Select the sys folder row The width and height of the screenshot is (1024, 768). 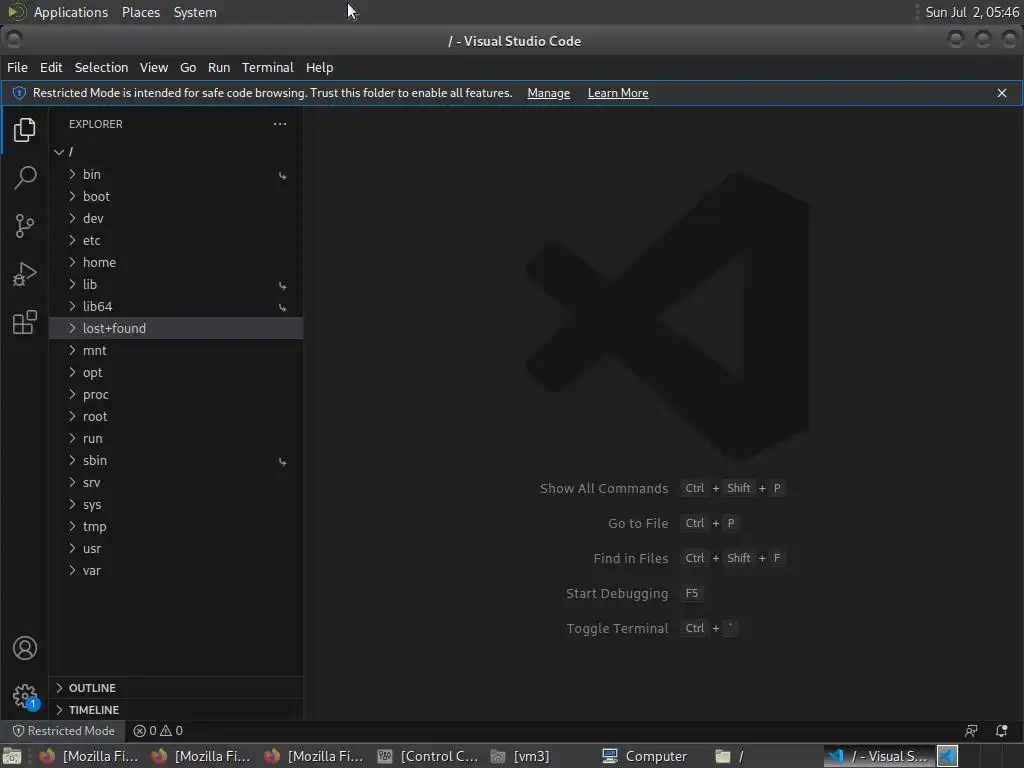tap(176, 504)
